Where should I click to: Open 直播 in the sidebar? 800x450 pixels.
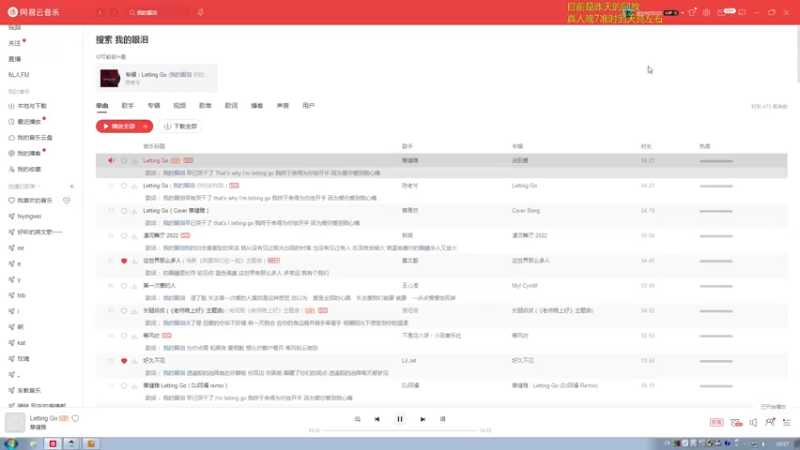point(15,59)
